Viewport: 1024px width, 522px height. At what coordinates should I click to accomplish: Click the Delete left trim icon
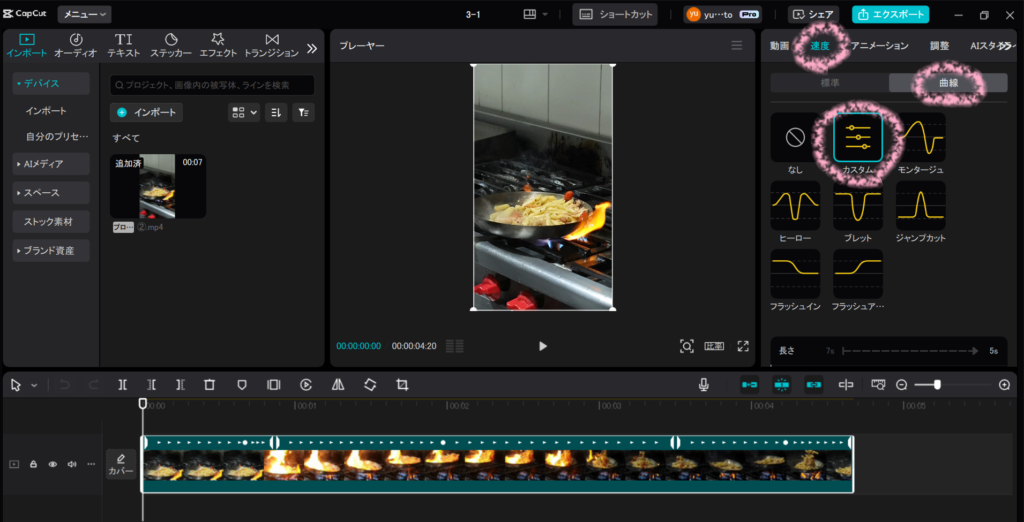[152, 385]
